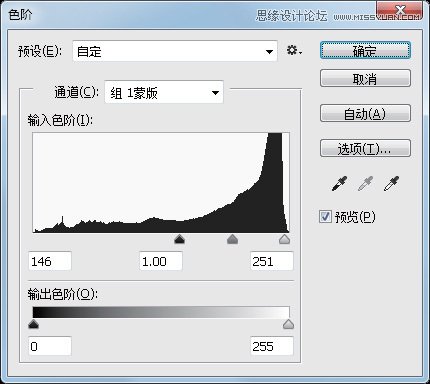Image resolution: width=430 pixels, height=384 pixels.
Task: Click the output black level slider triangle
Action: click(33, 324)
